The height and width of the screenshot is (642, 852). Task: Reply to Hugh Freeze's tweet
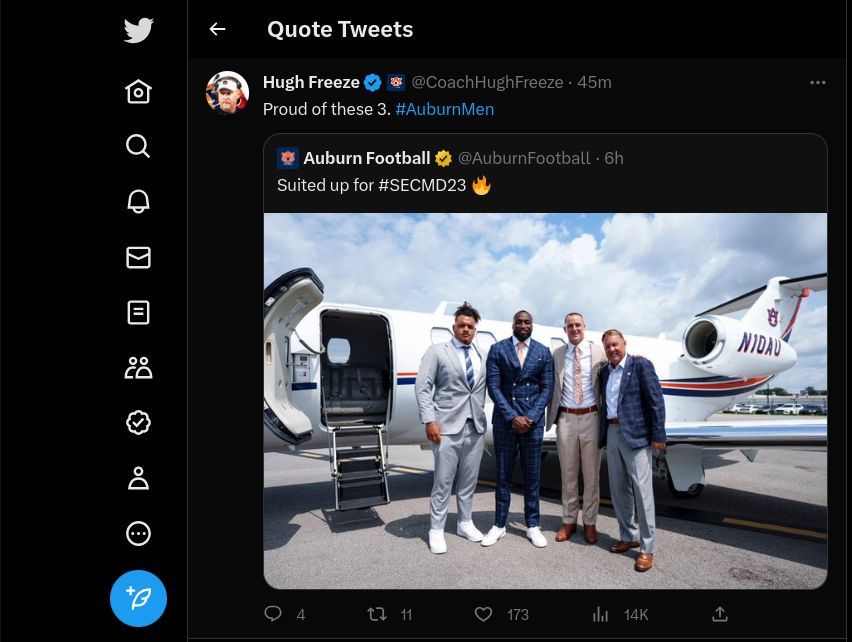tap(272, 614)
